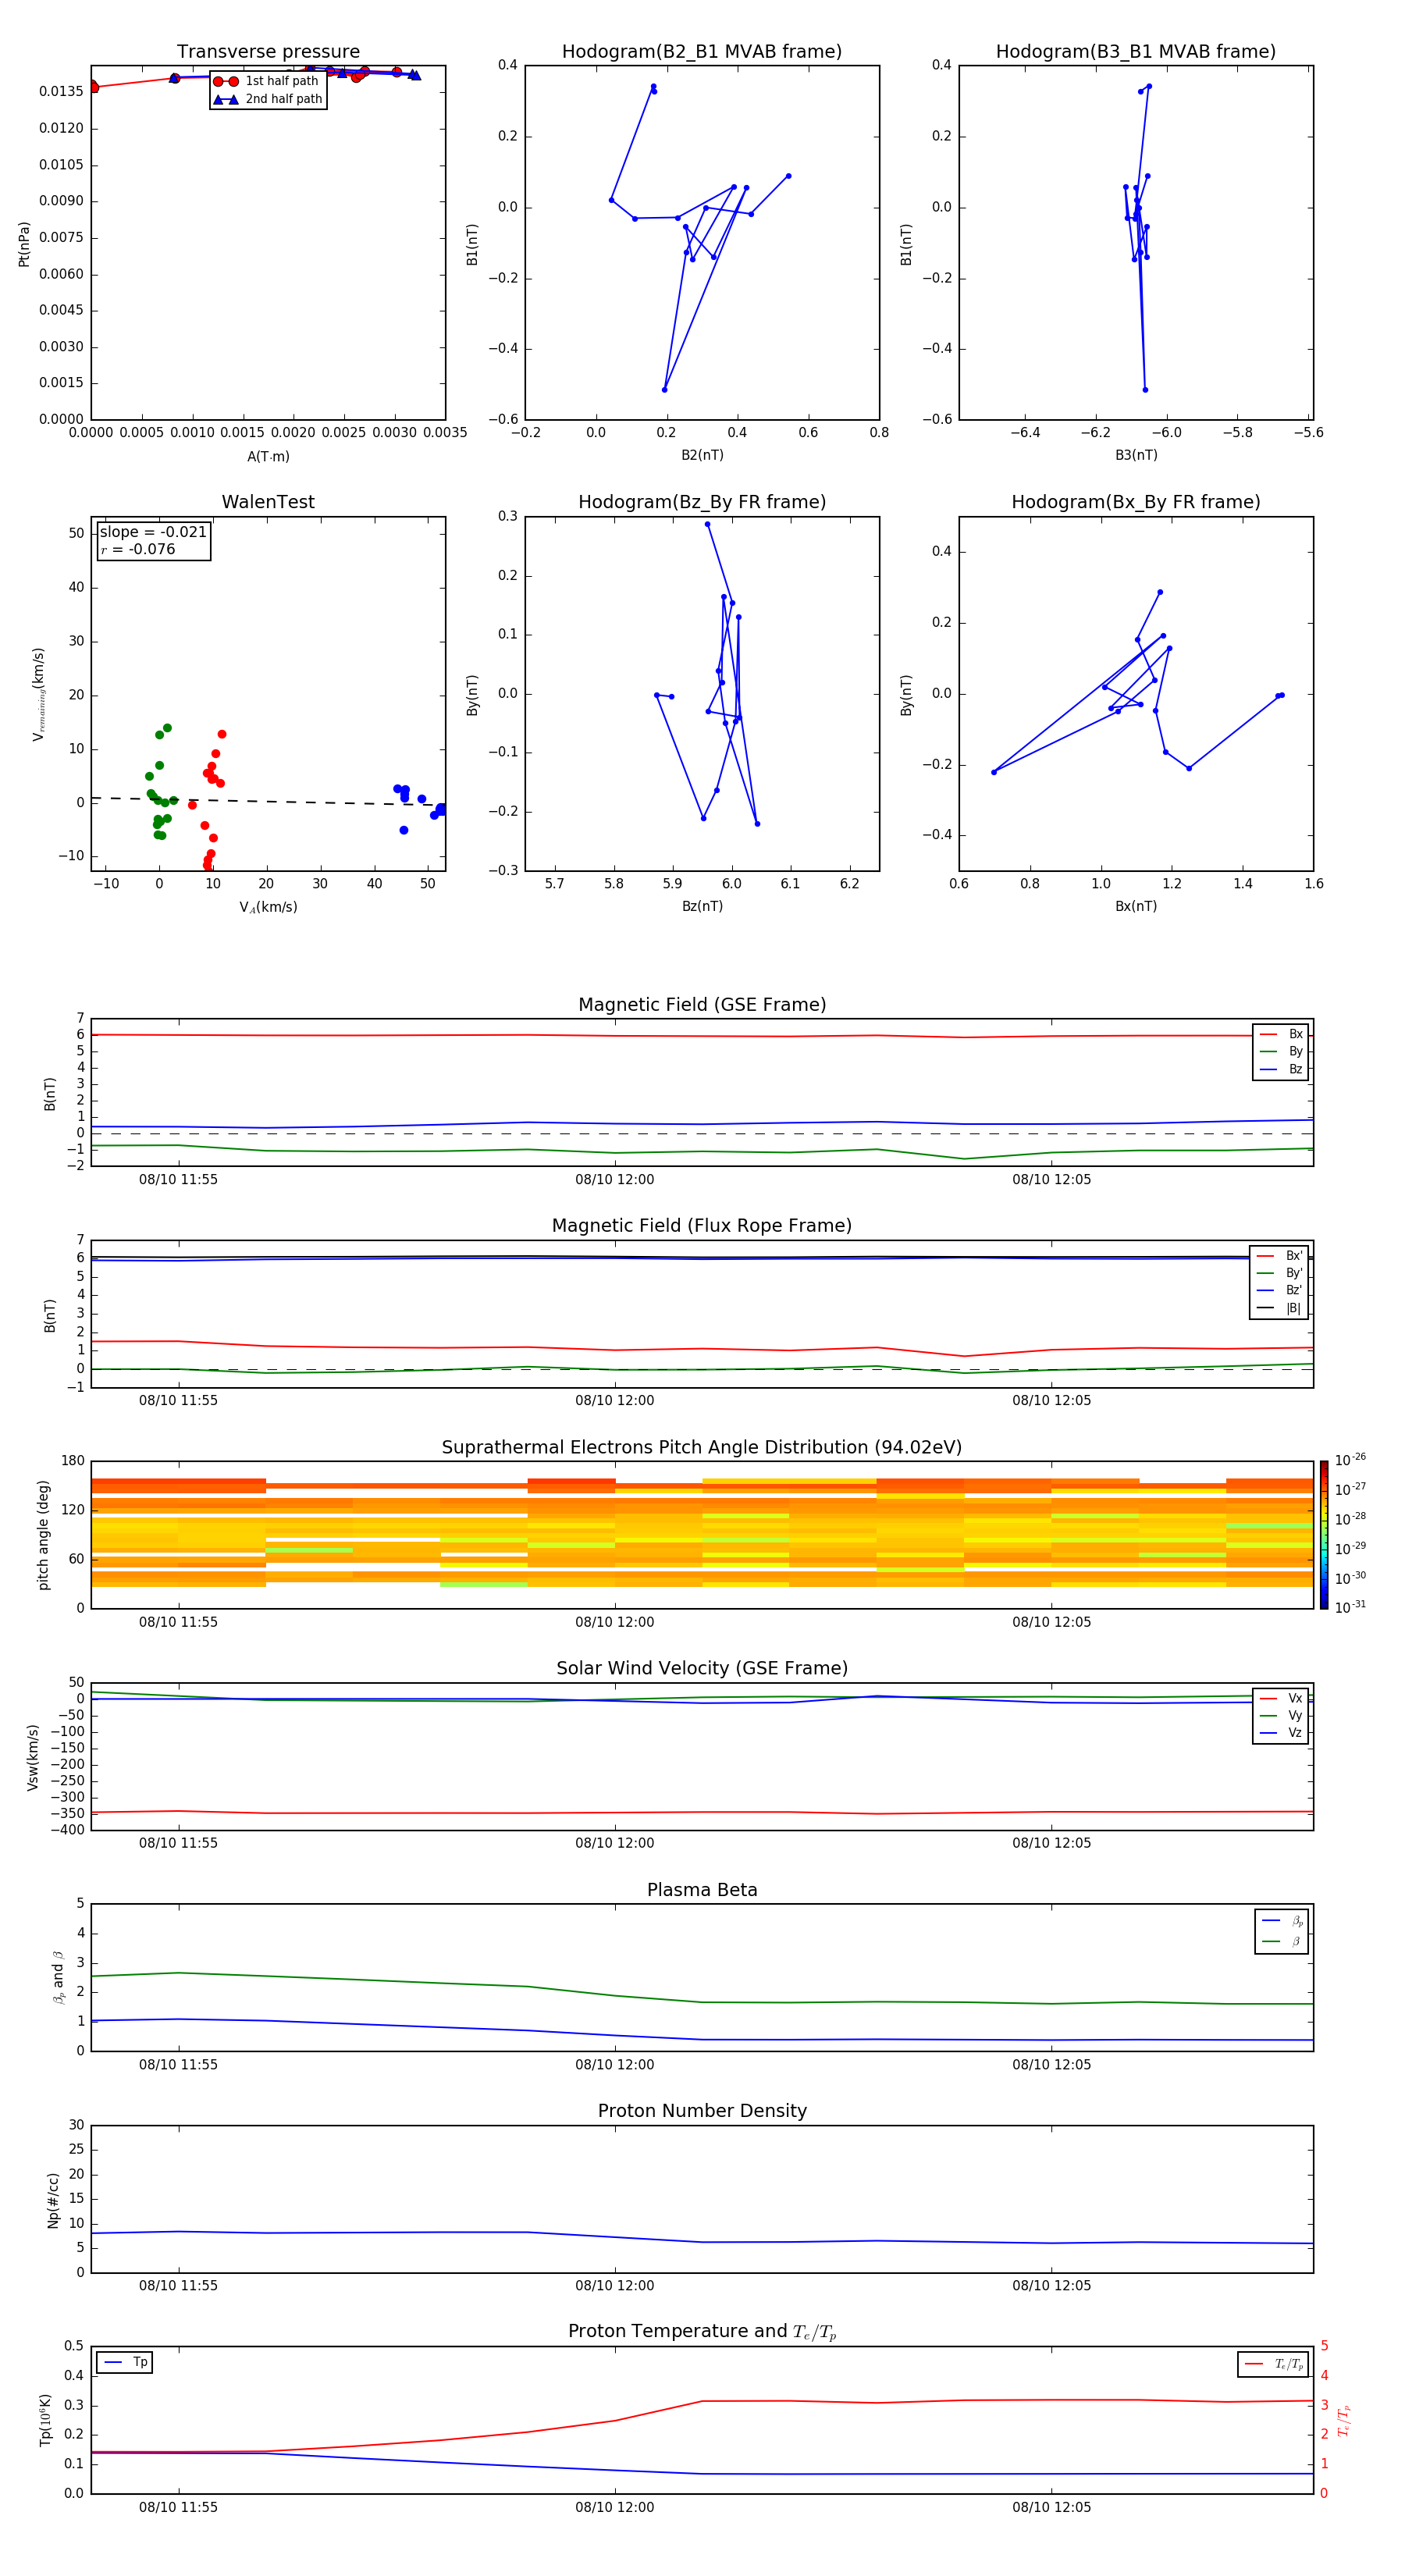Click the Bz' entry in flux rope legend

tap(1280, 1290)
